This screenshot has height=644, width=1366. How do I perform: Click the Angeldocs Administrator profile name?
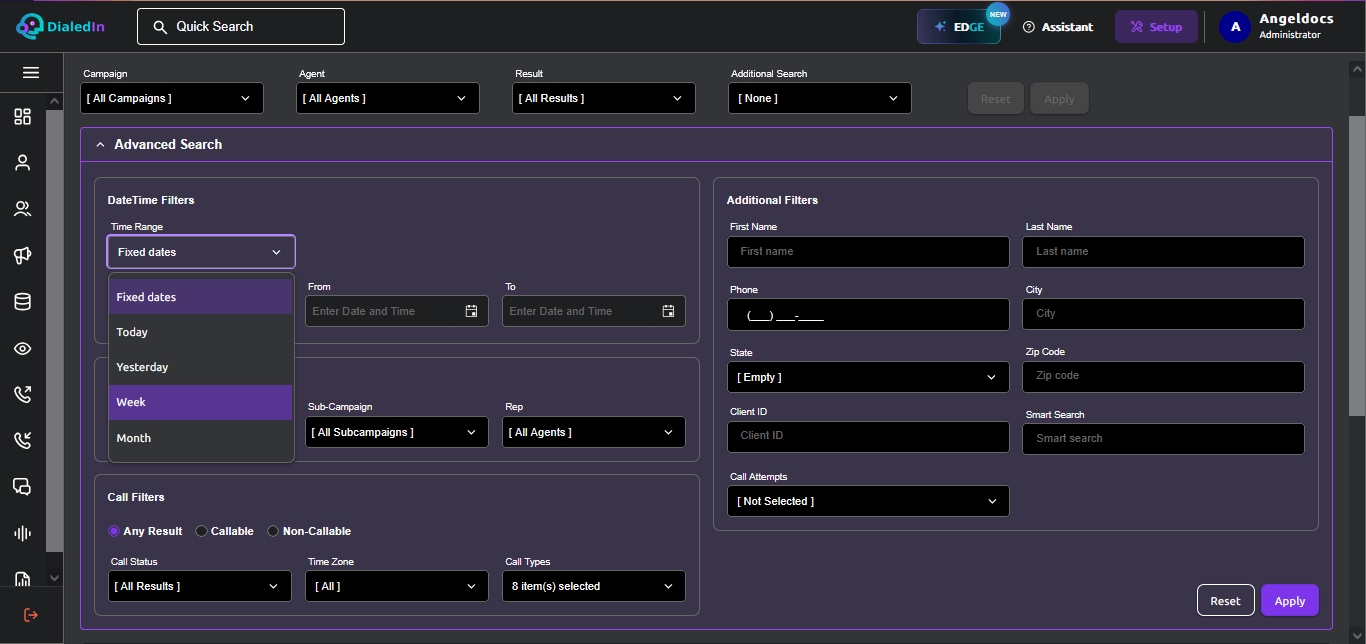click(x=1295, y=27)
